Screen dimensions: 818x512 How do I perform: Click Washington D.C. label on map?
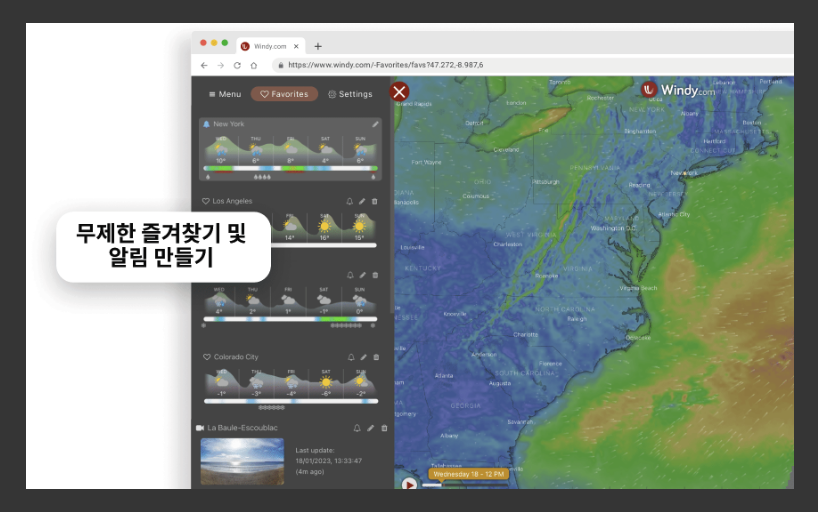[x=613, y=228]
